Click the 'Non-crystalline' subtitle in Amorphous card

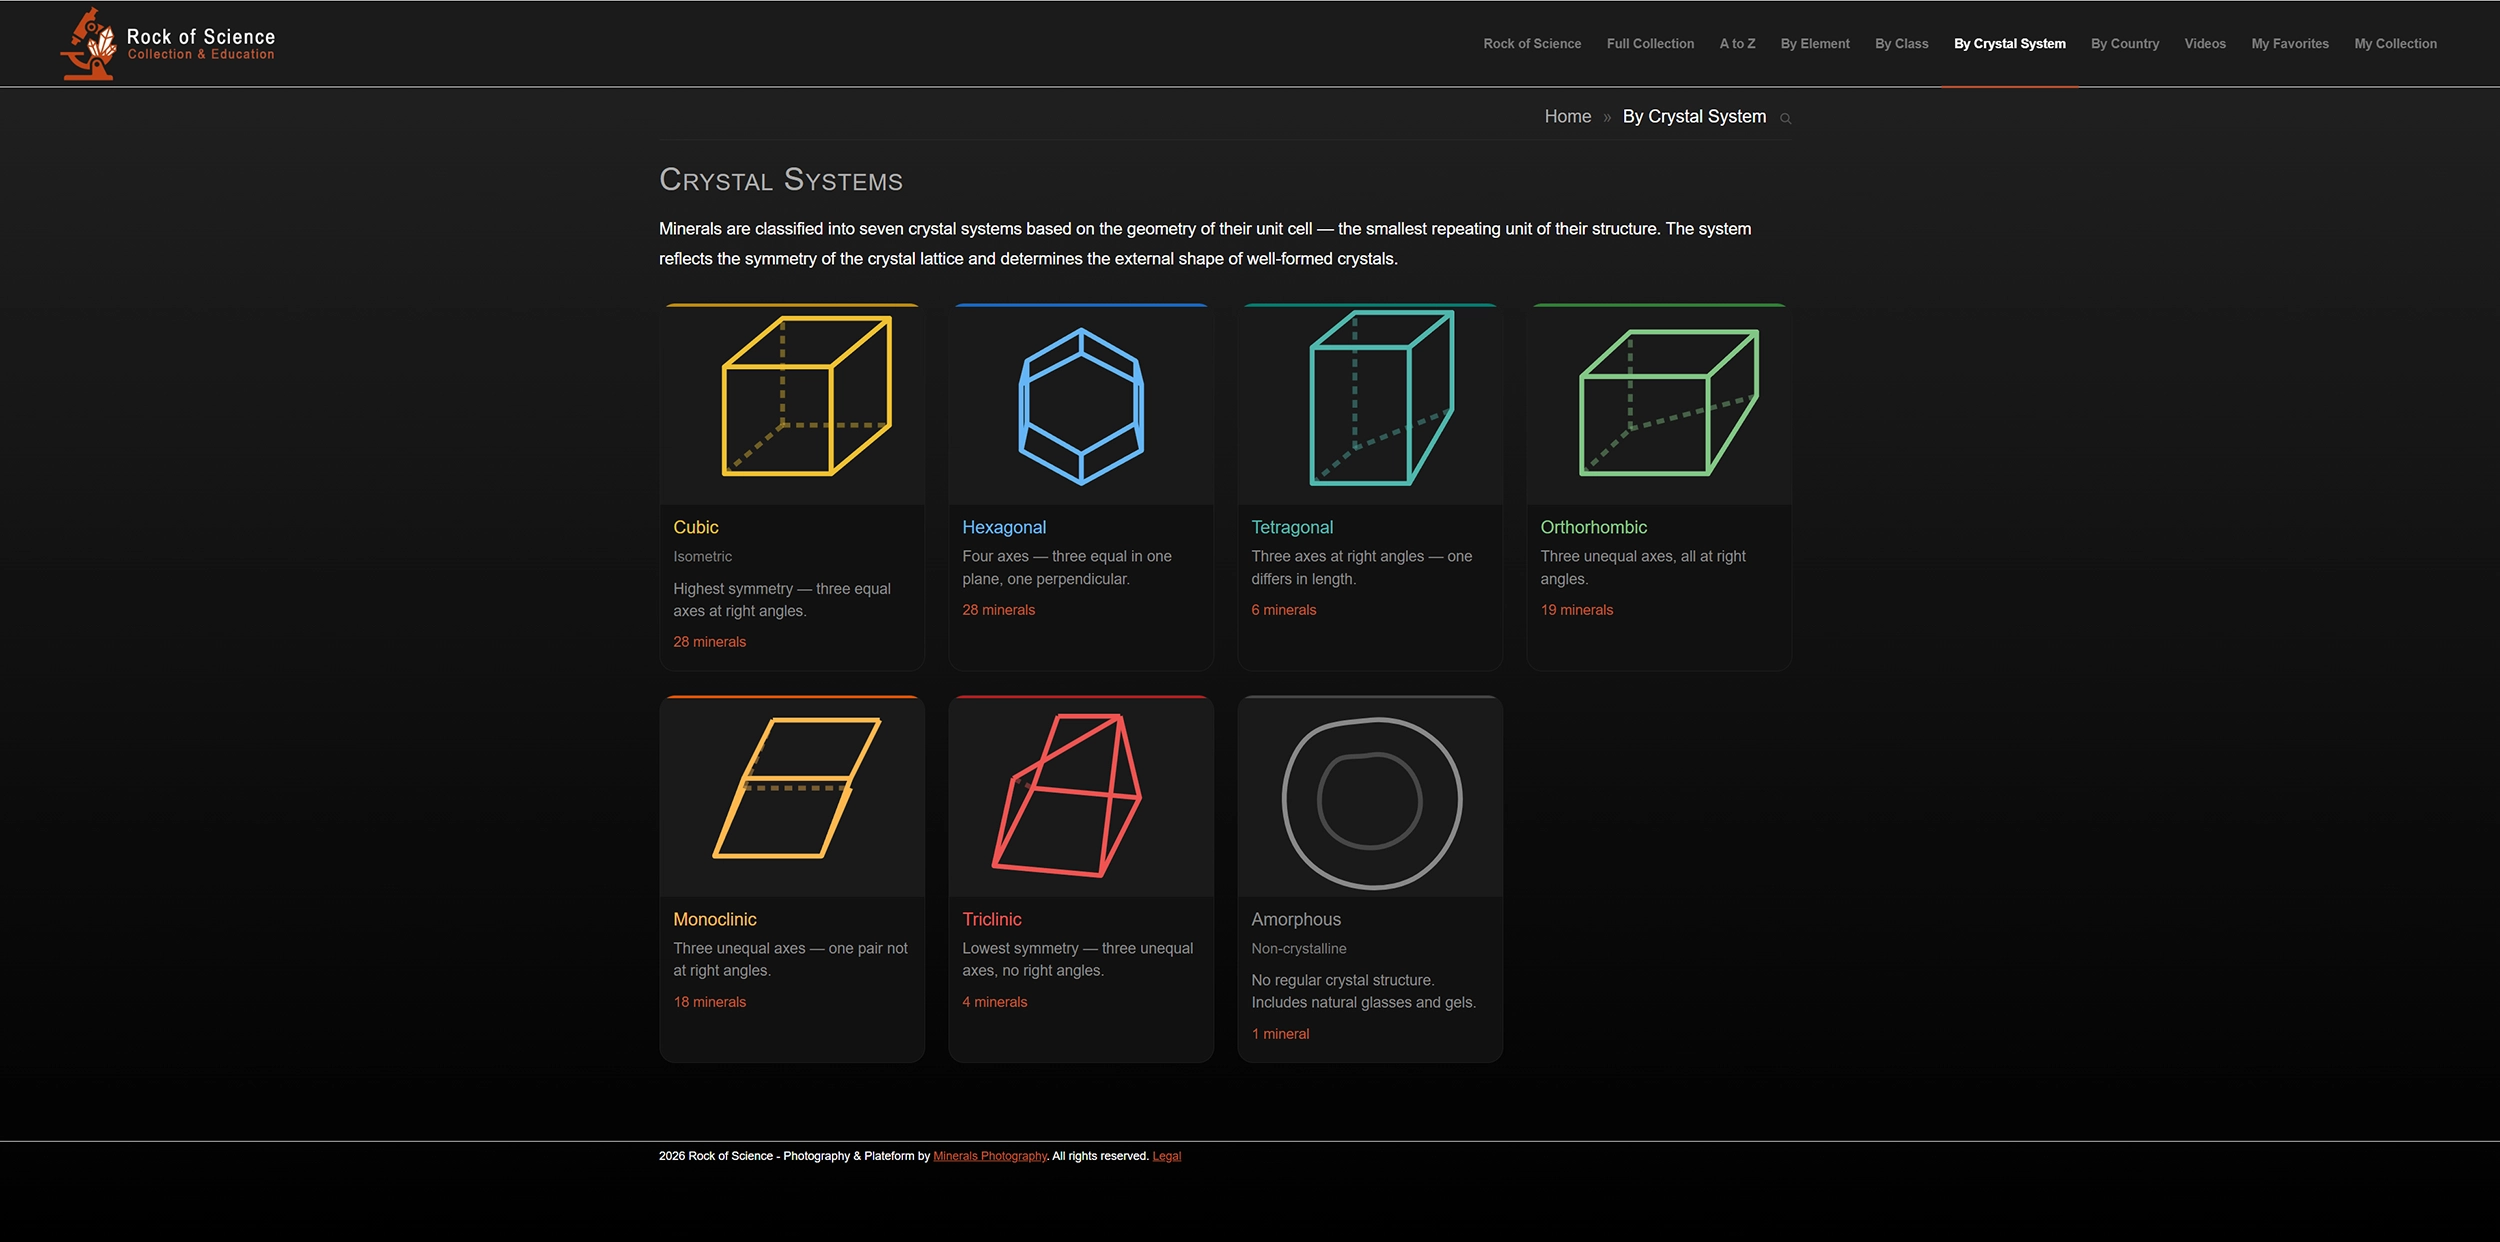point(1298,949)
